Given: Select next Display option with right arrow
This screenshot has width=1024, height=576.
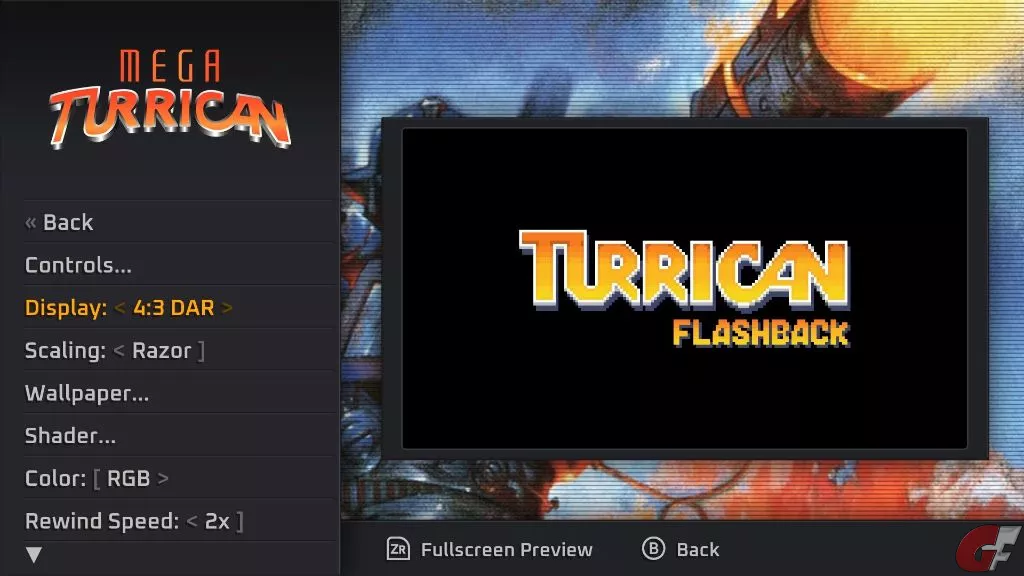Looking at the screenshot, I should [x=227, y=308].
